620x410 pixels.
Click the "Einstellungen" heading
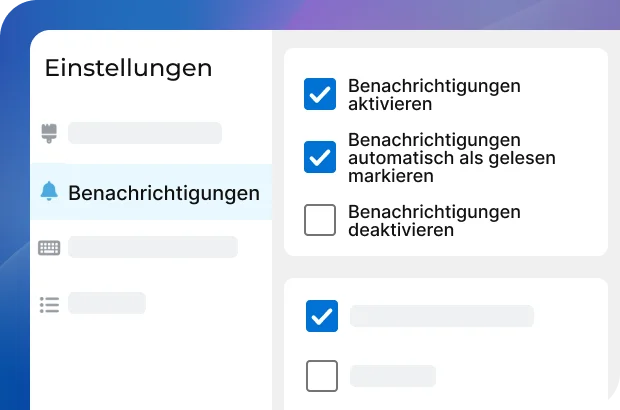tap(128, 68)
